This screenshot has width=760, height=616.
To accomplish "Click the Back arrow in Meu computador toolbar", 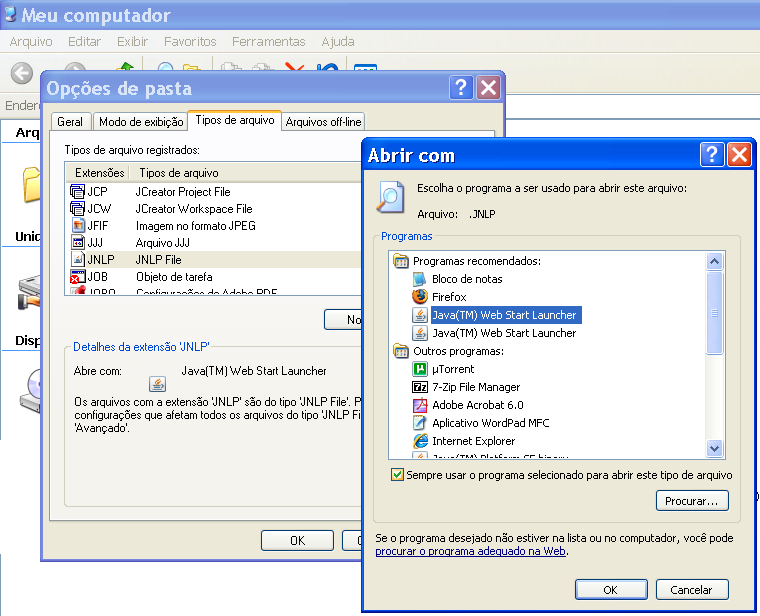I will pos(22,74).
